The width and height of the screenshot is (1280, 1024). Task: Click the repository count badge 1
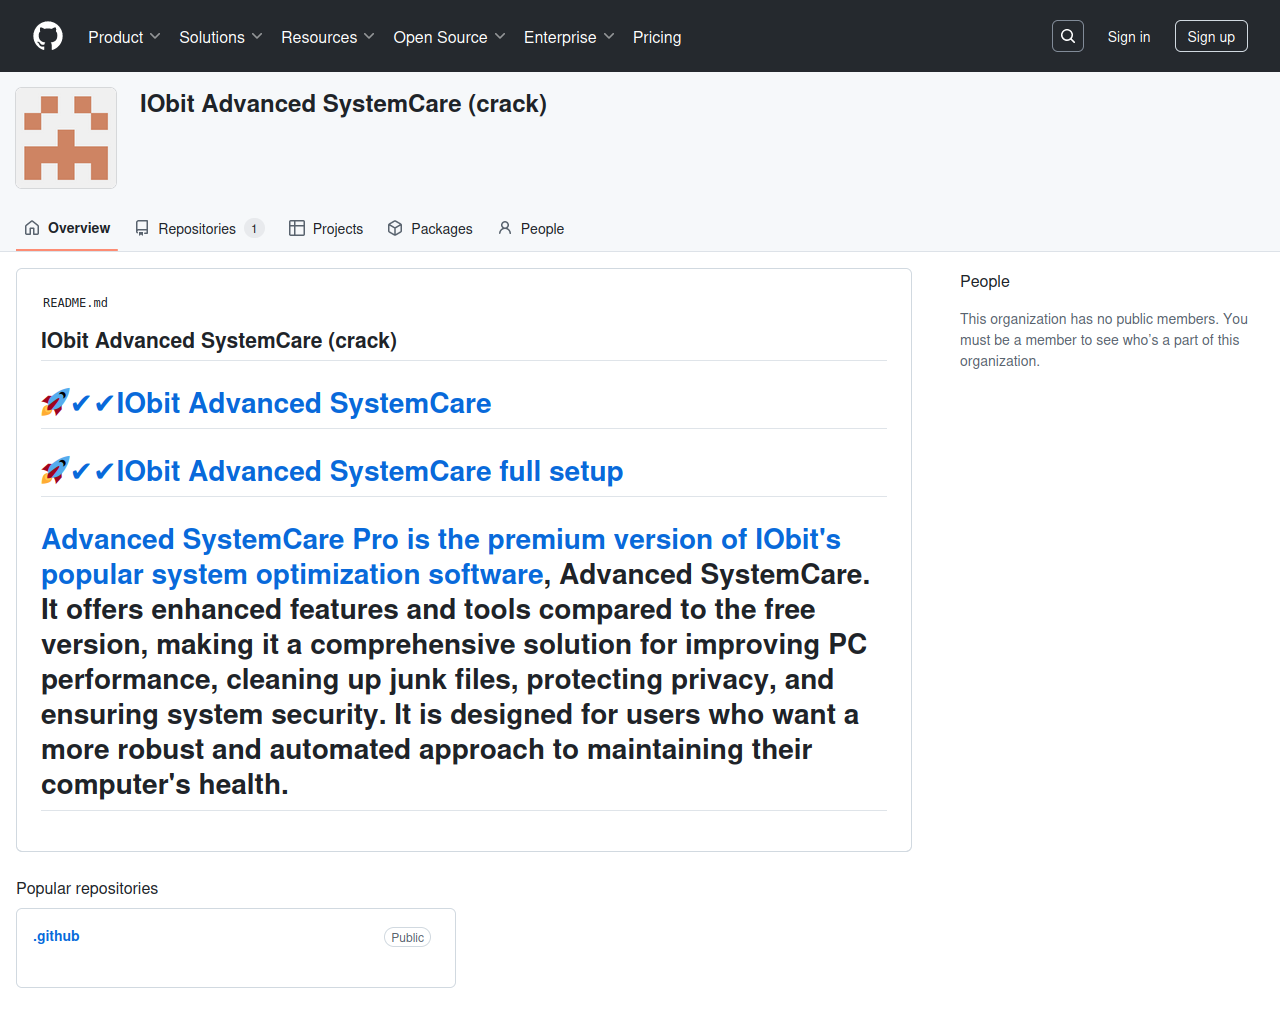(x=254, y=228)
